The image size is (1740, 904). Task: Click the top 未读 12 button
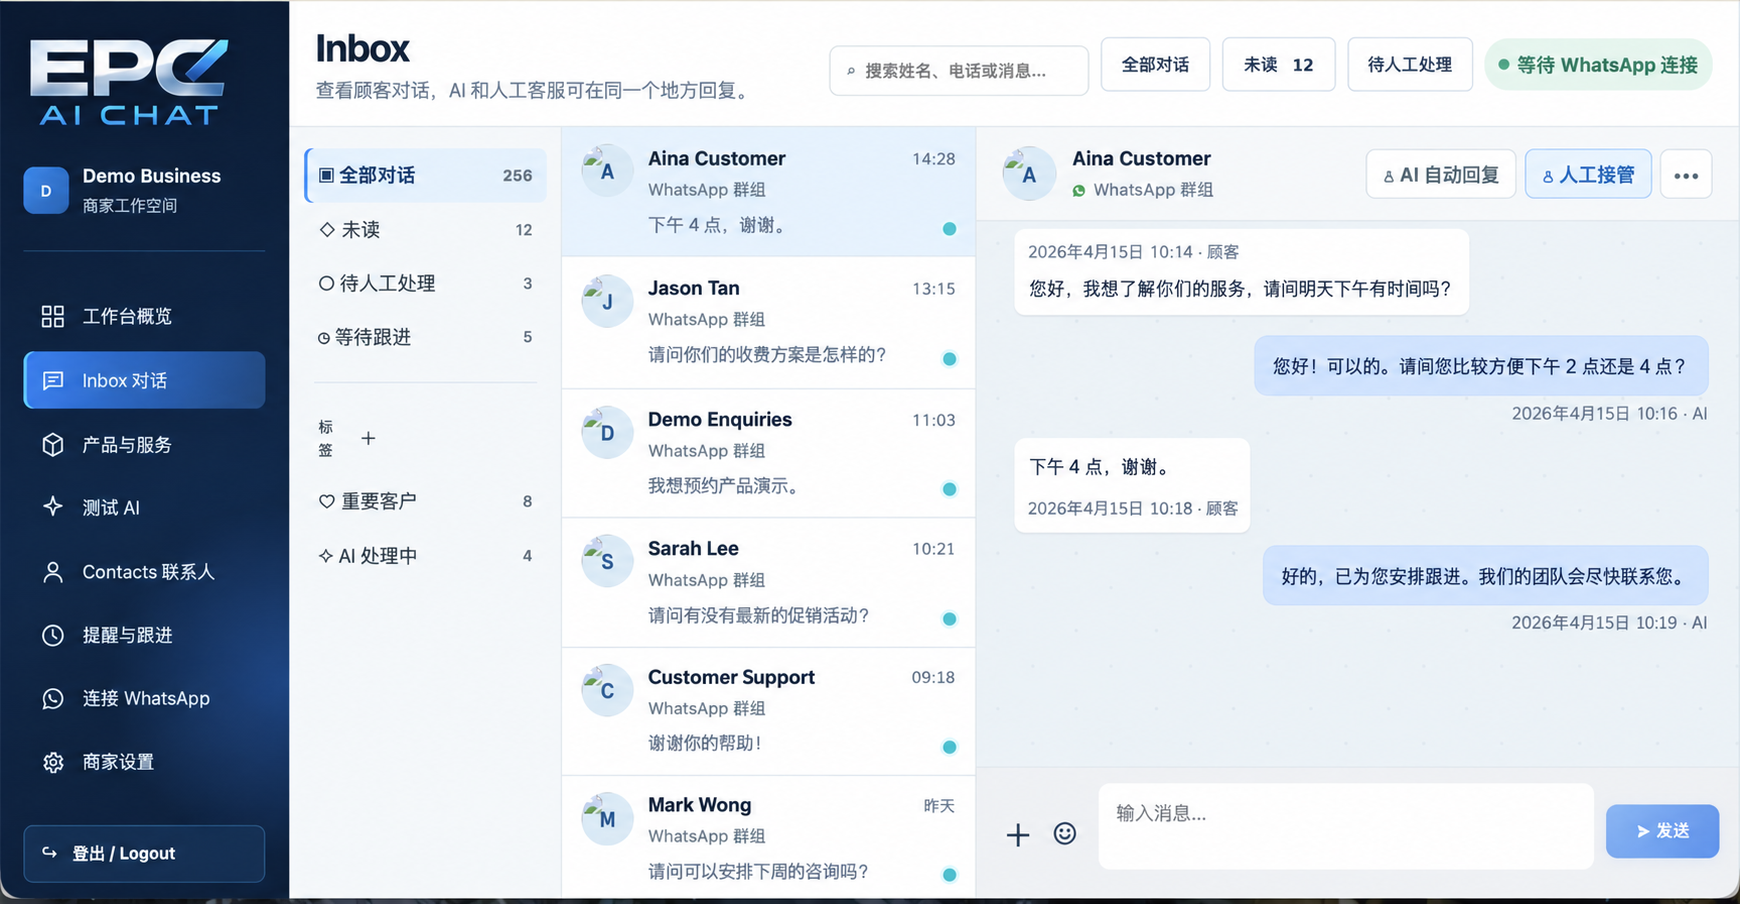point(1278,65)
